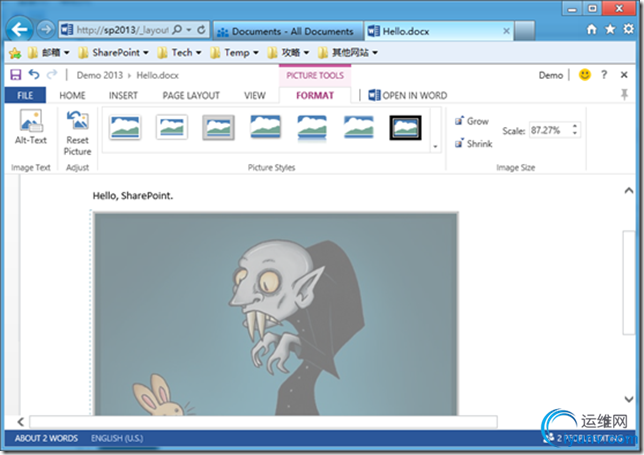Apply the first picture style thumbnail
Image resolution: width=644 pixels, height=455 pixels.
tap(125, 127)
